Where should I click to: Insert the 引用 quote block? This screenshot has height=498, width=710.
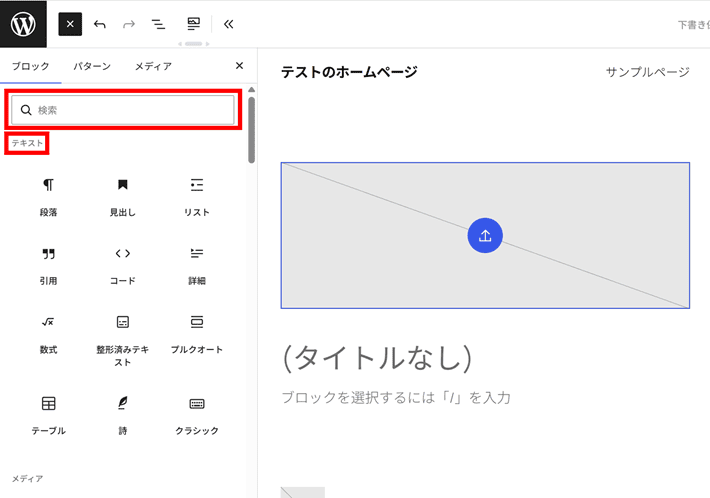(48, 265)
